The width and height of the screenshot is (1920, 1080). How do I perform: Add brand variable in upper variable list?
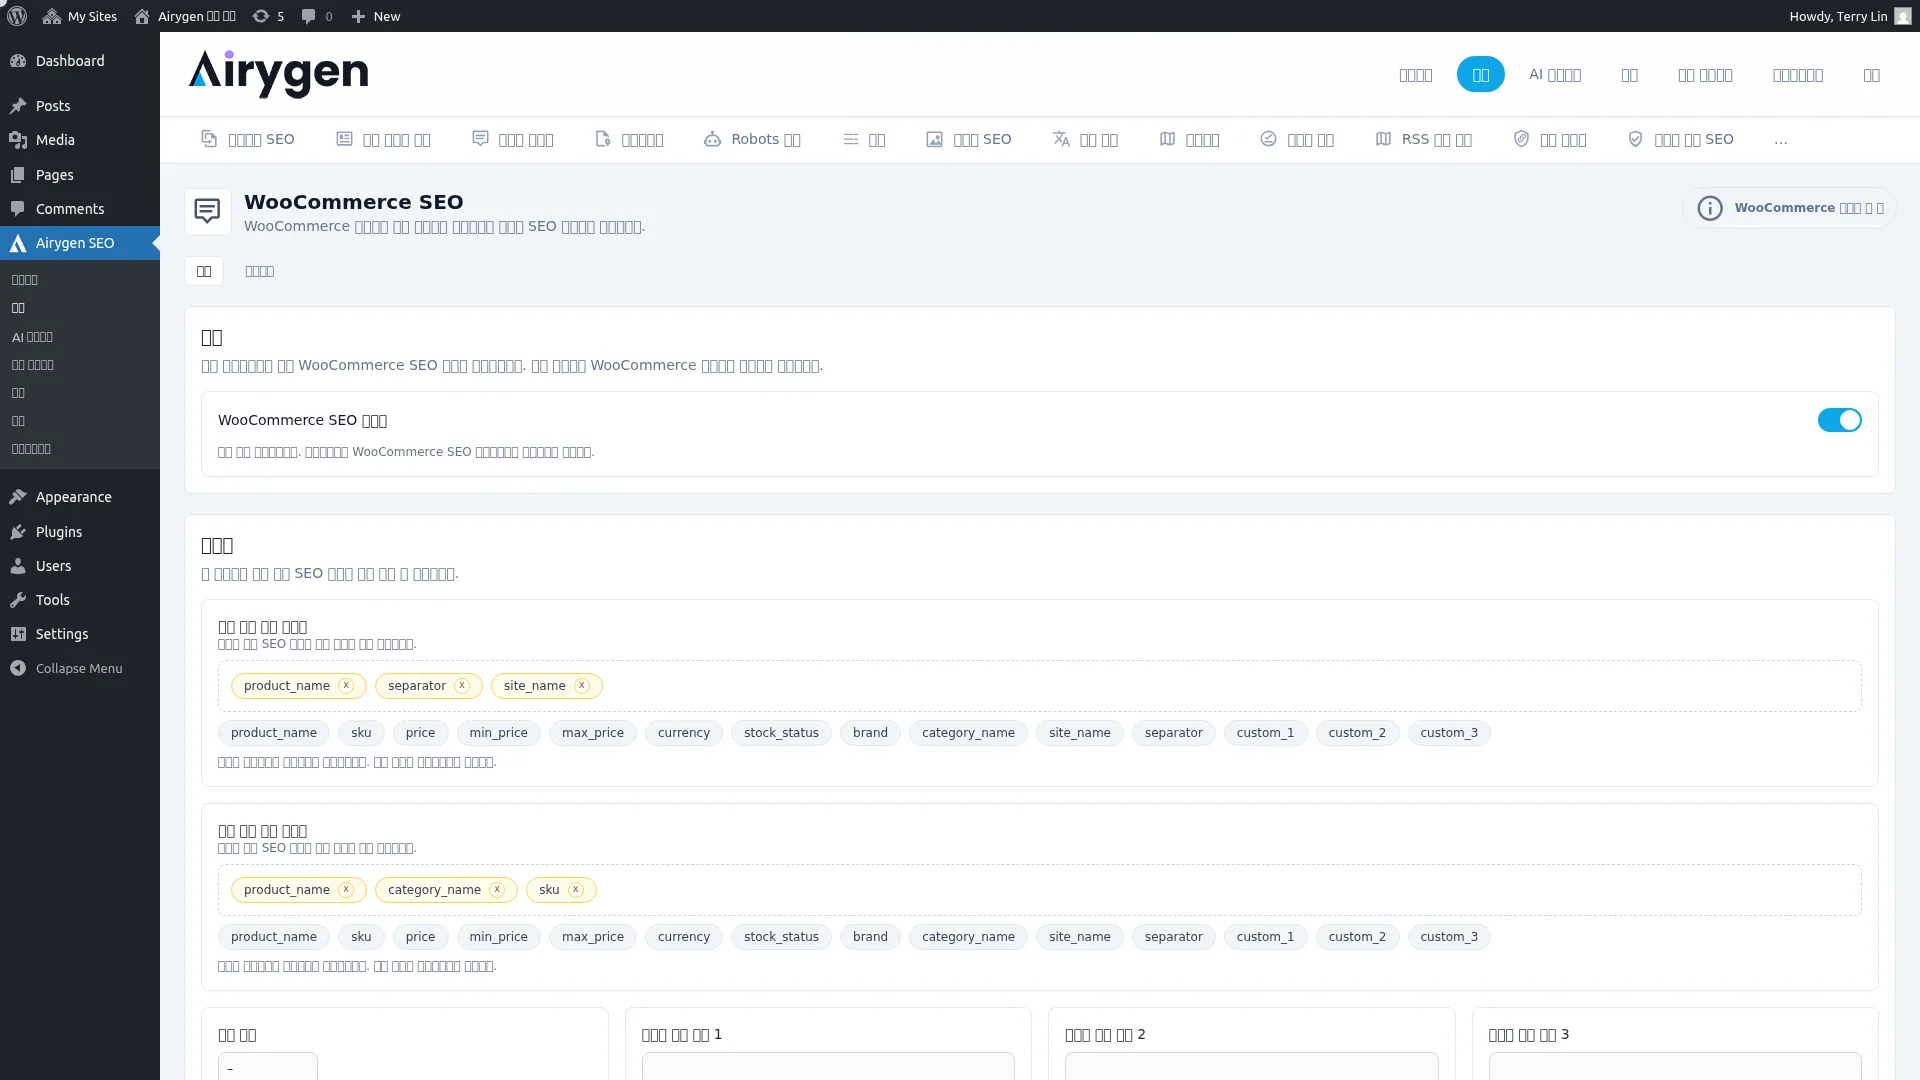click(870, 733)
